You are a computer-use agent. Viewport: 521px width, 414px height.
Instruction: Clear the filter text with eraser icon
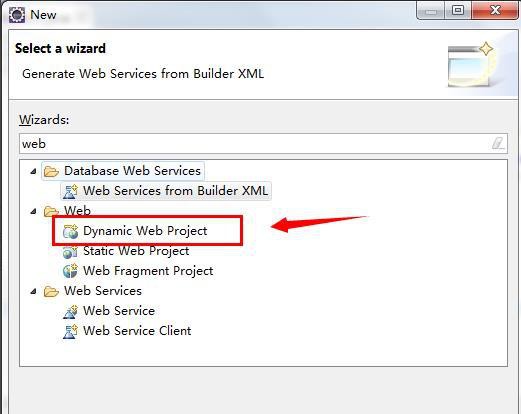point(498,144)
